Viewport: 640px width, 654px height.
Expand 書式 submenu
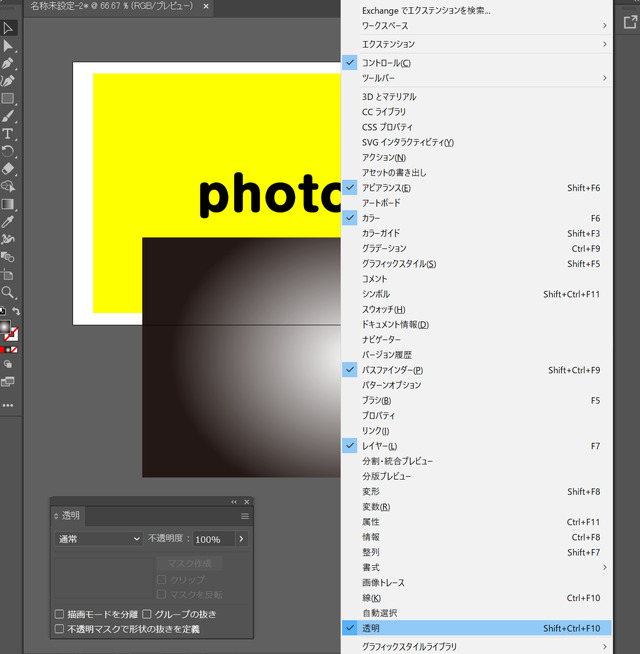476,567
